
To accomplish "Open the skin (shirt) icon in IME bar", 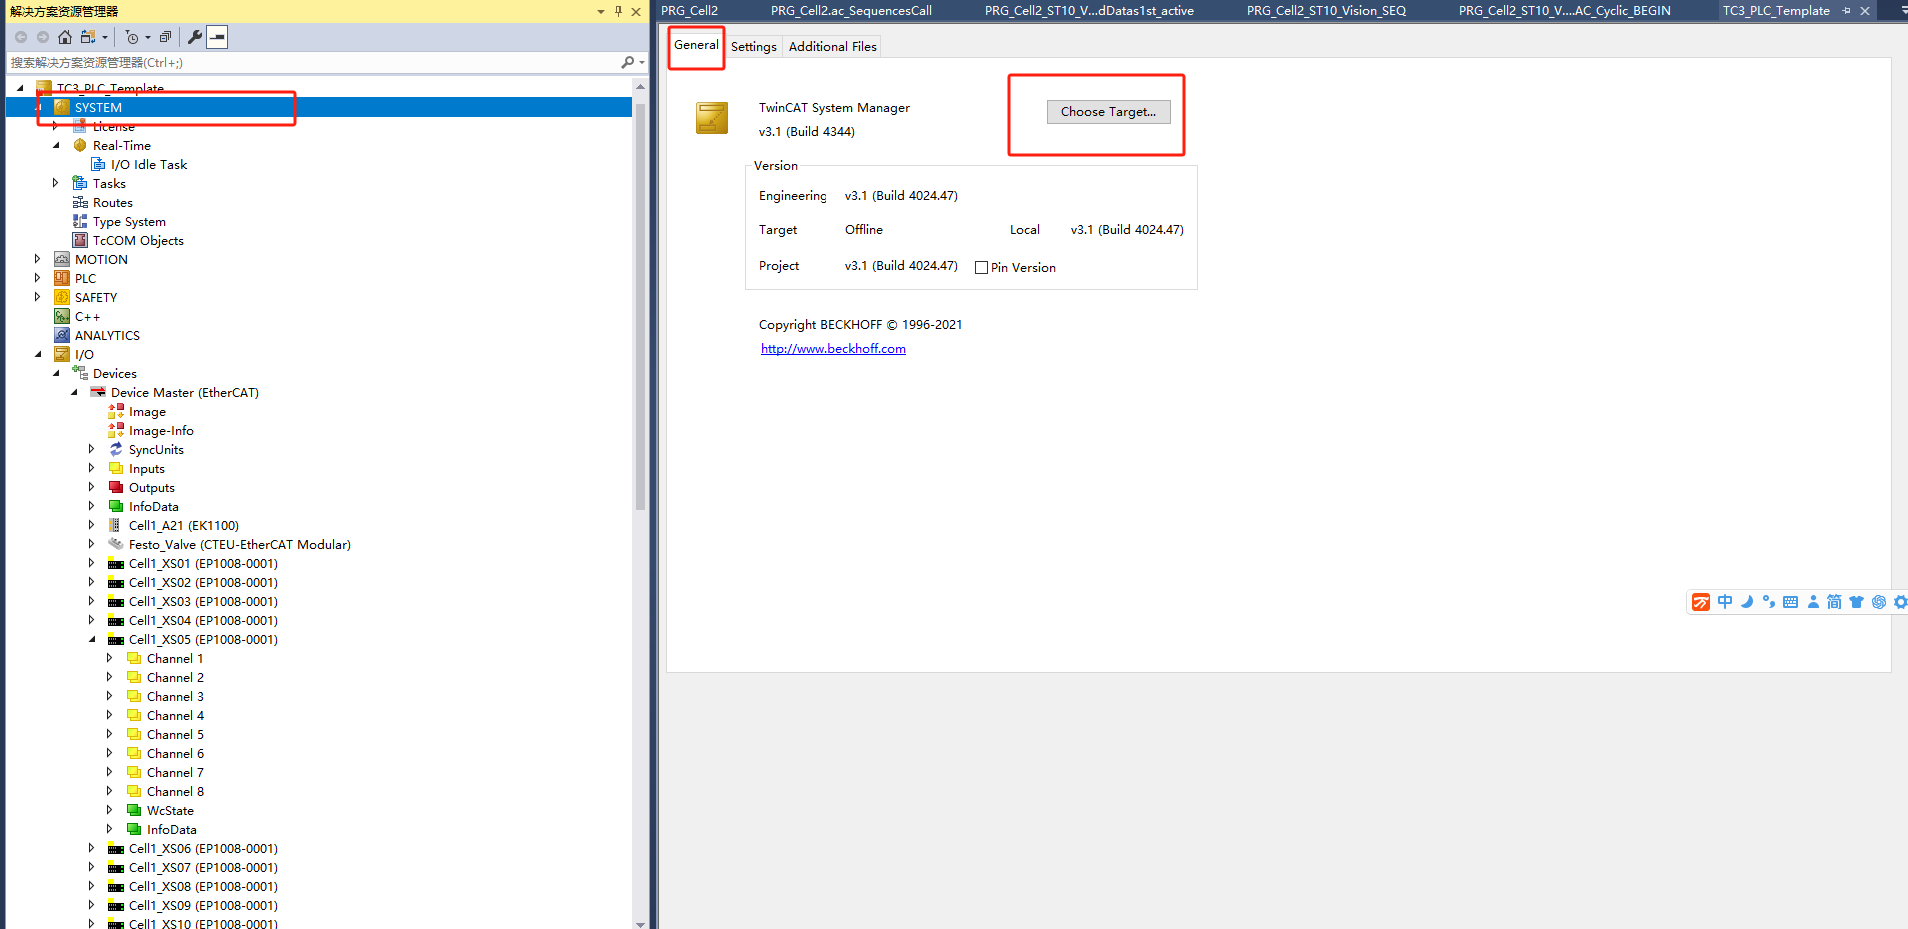I will (x=1857, y=602).
